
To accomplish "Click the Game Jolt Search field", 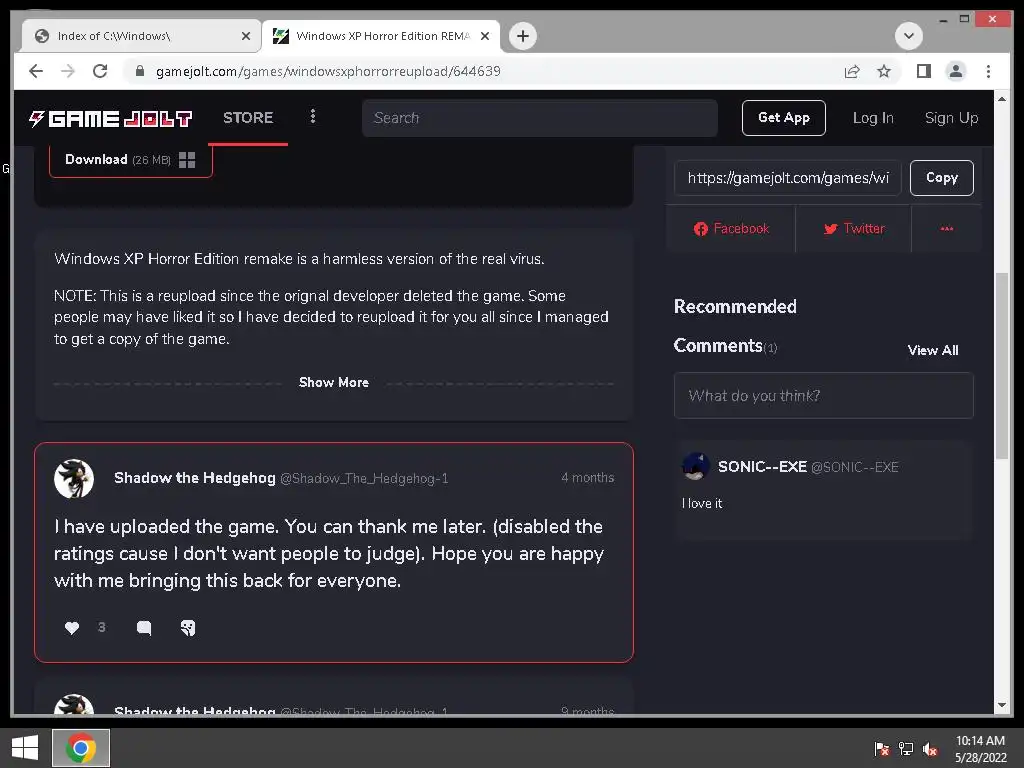I will (x=539, y=118).
